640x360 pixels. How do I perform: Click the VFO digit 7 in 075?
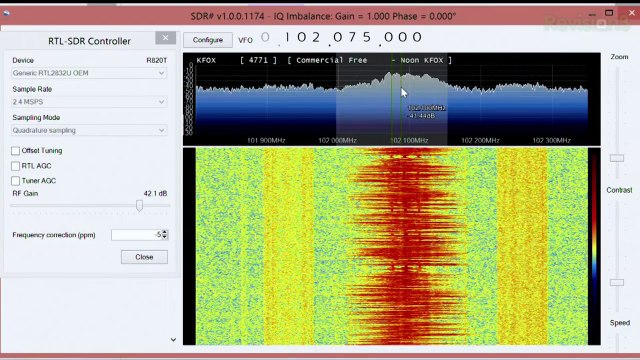(352, 38)
